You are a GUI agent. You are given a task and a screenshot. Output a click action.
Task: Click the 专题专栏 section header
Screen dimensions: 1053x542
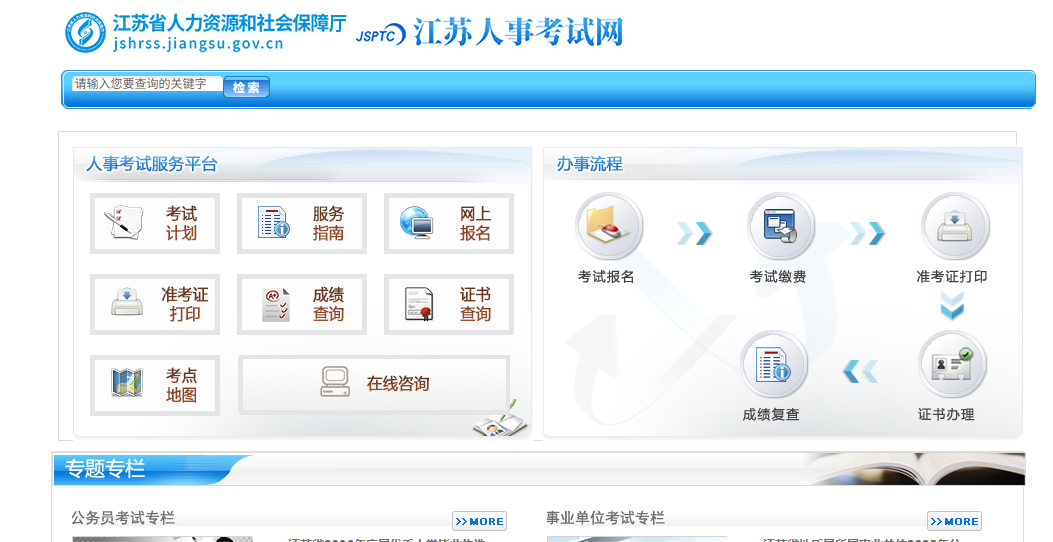pyautogui.click(x=105, y=468)
